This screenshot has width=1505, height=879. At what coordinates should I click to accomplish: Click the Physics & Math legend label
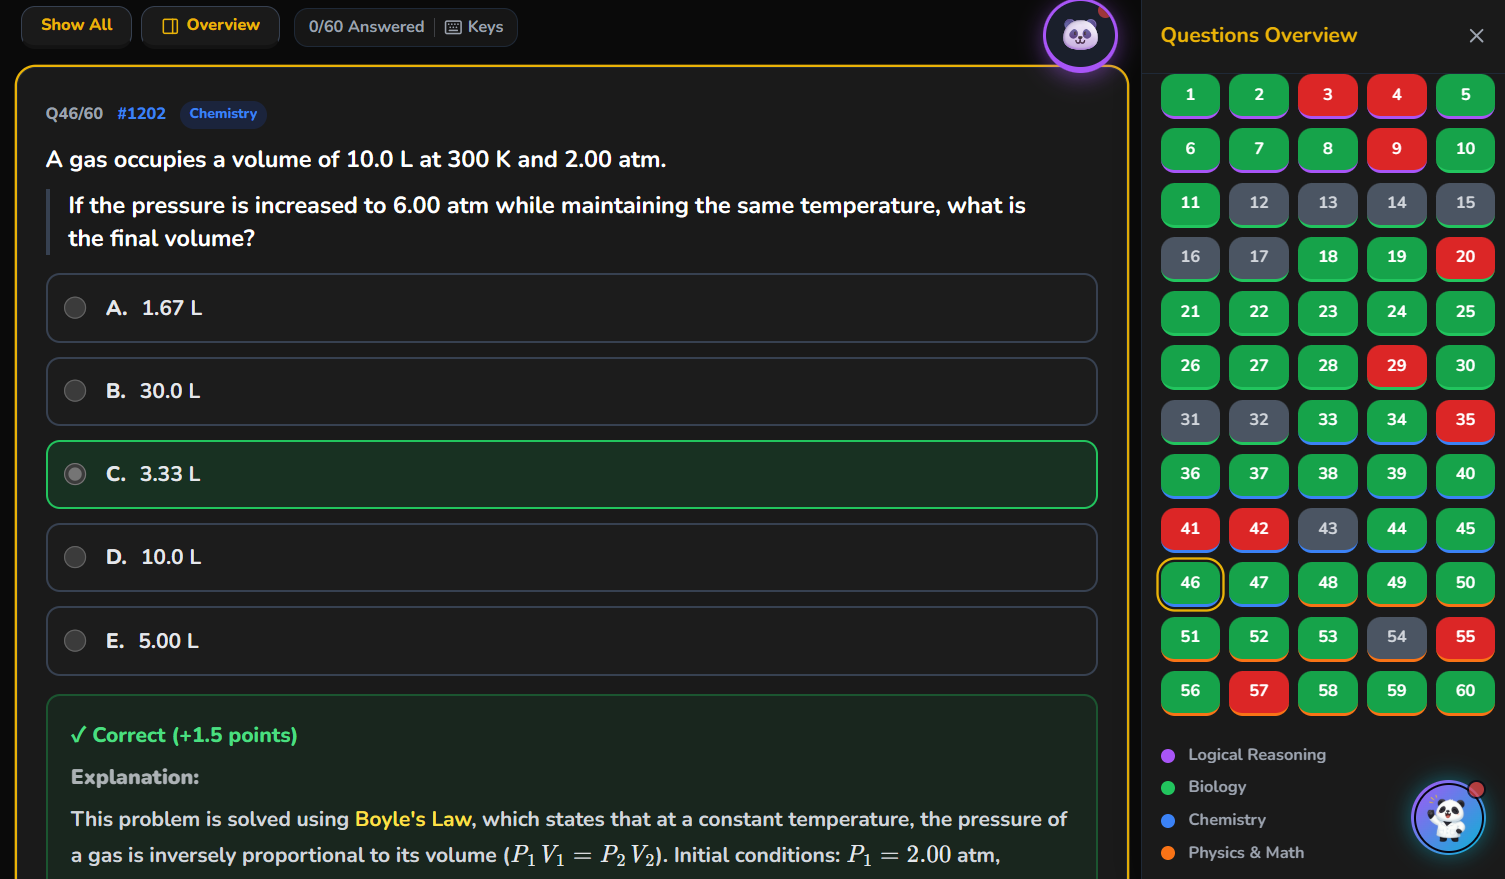coord(1246,853)
